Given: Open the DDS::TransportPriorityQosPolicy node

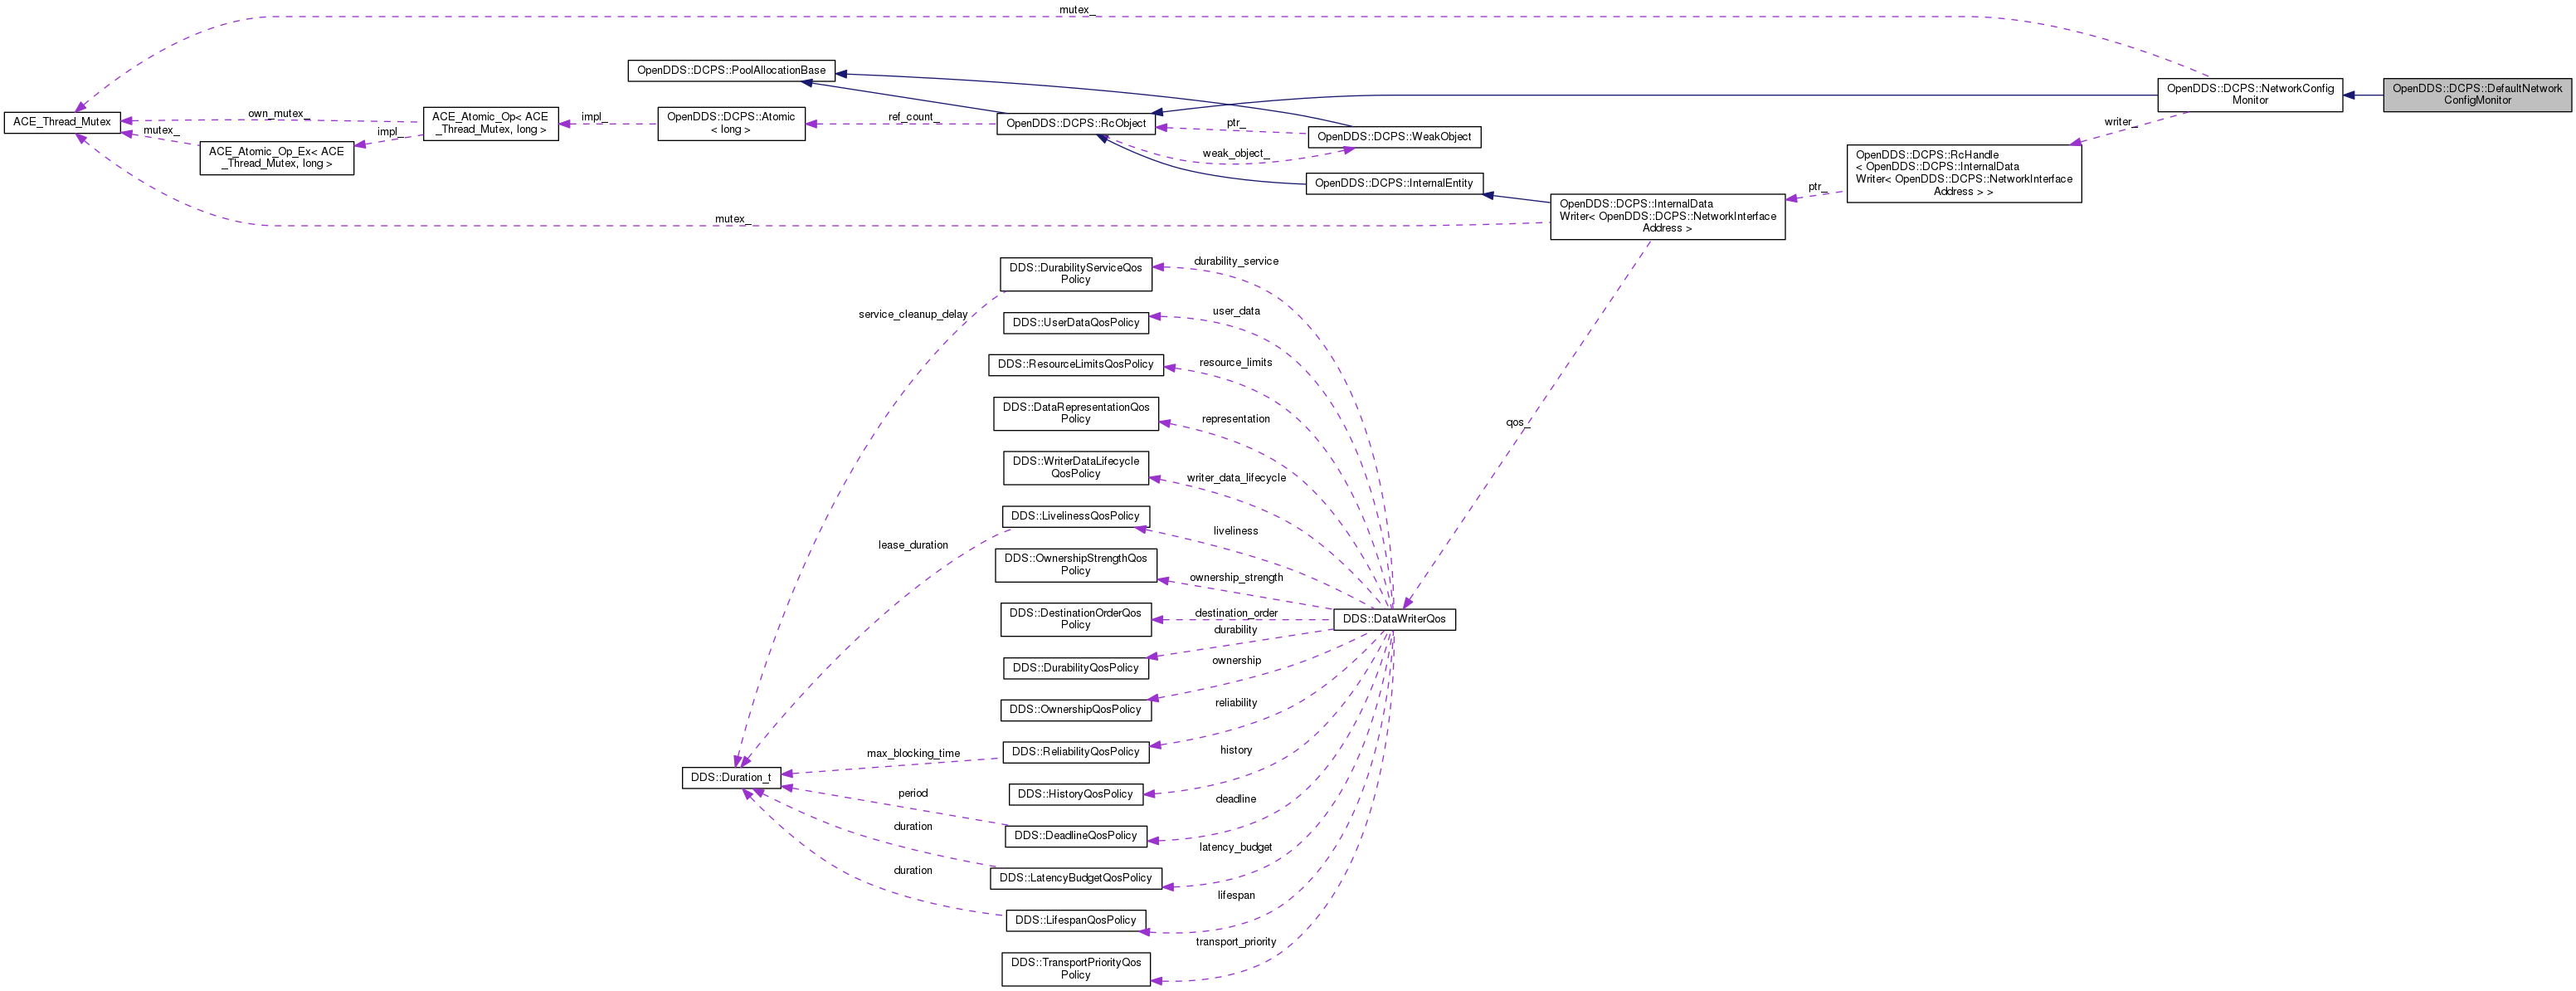Looking at the screenshot, I should tap(1076, 968).
